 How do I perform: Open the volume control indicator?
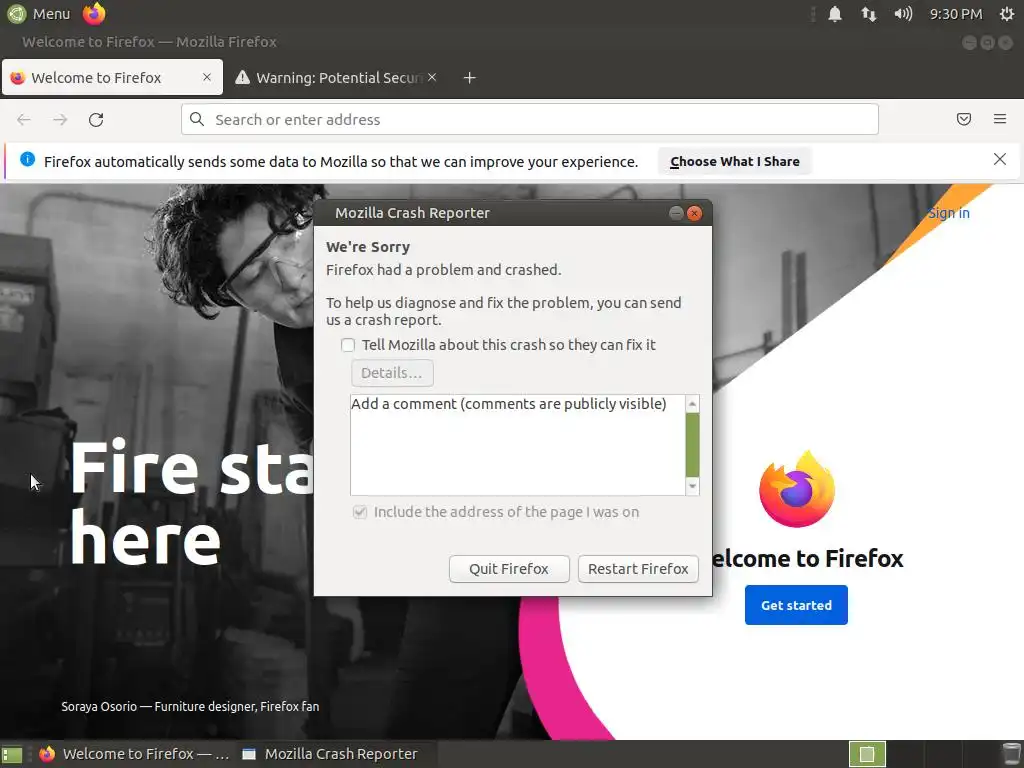tap(903, 14)
